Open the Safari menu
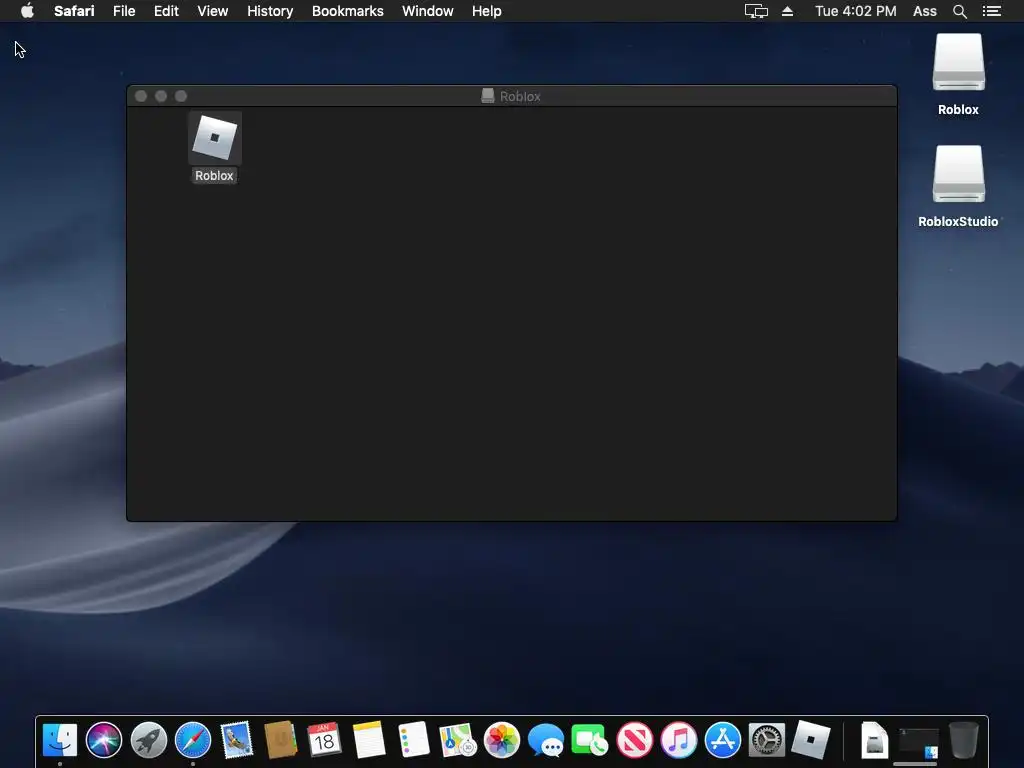The image size is (1024, 768). pos(74,11)
